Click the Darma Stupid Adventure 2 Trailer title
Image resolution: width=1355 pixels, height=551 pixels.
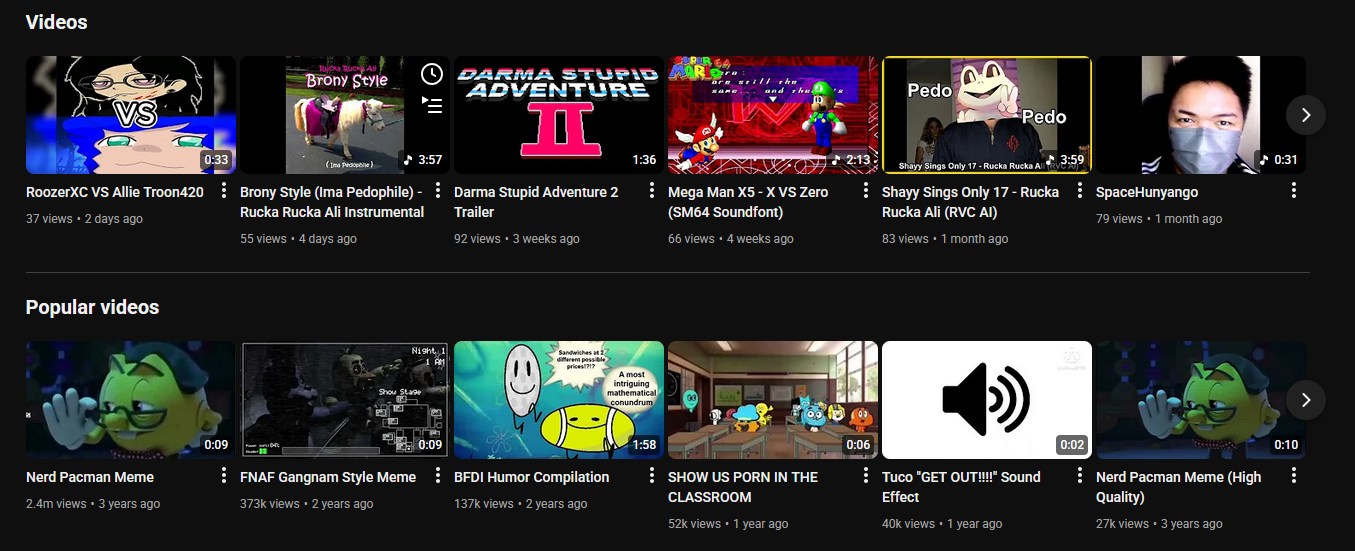tap(536, 202)
